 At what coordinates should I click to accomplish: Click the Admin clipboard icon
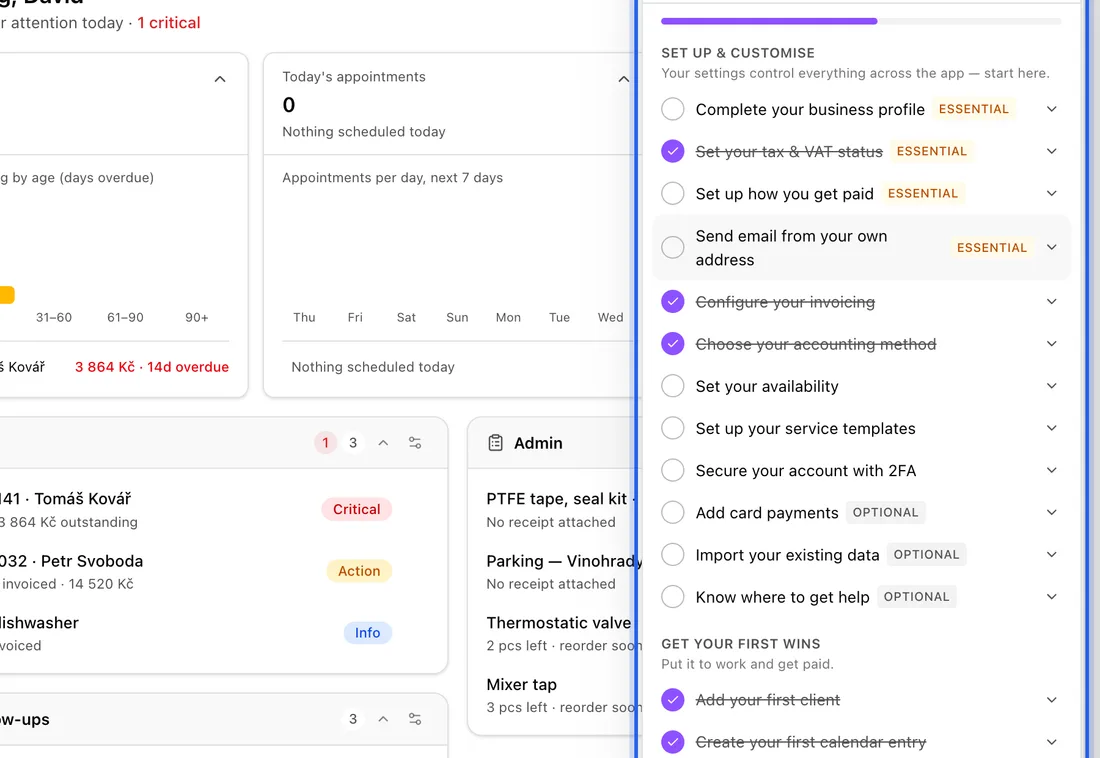pyautogui.click(x=495, y=443)
